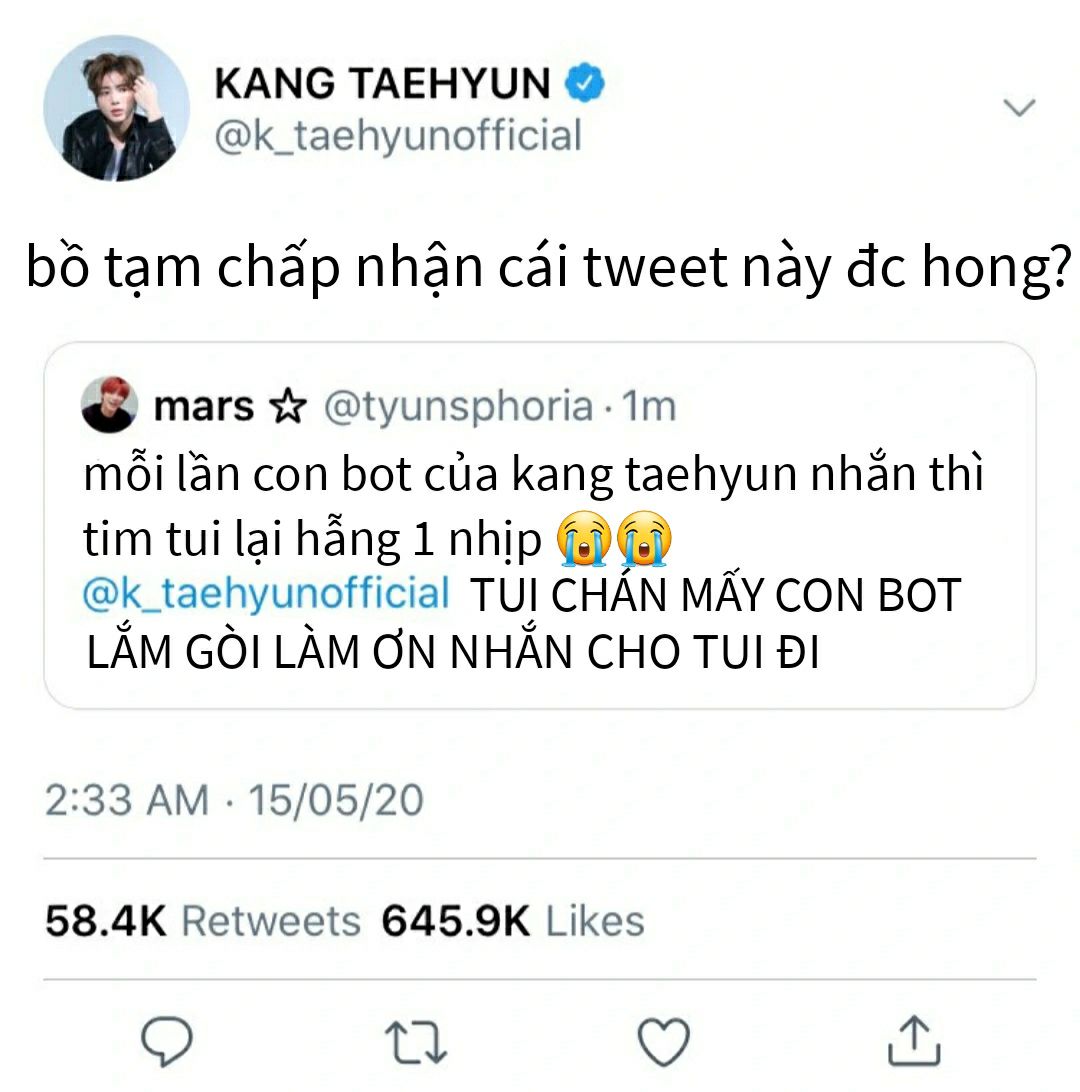Image resolution: width=1080 pixels, height=1092 pixels.
Task: Open Kang Taehyun's profile picture
Action: [116, 109]
